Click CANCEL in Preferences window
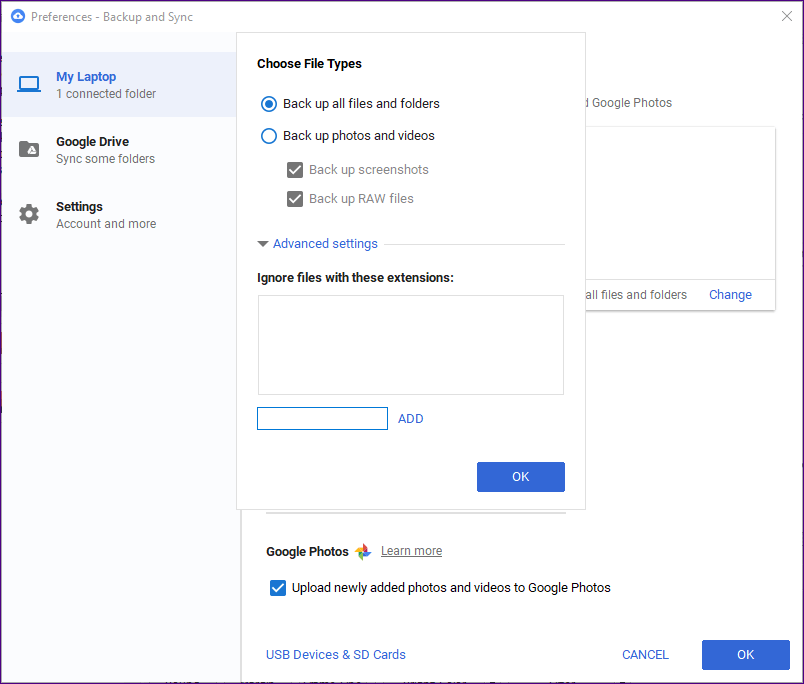 (x=645, y=655)
